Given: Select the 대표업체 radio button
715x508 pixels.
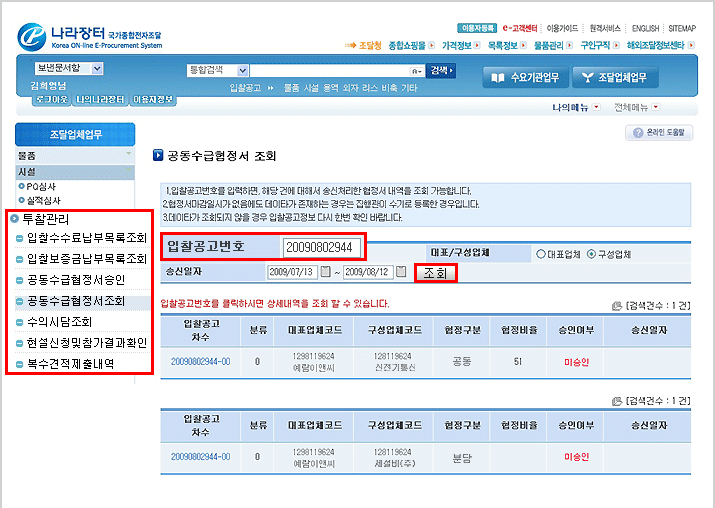Looking at the screenshot, I should pyautogui.click(x=542, y=254).
